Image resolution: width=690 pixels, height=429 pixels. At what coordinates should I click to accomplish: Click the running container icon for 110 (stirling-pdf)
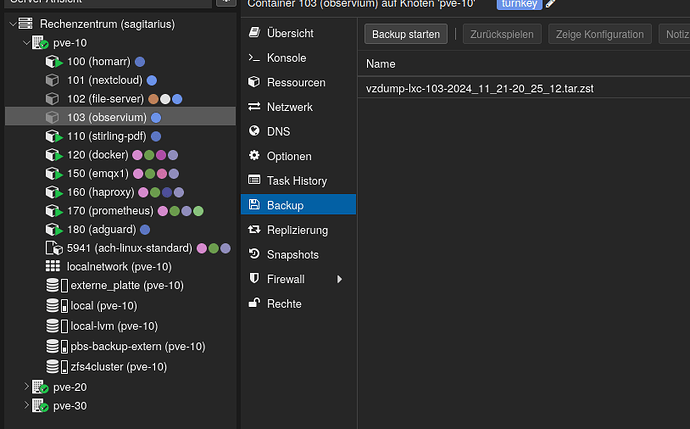click(x=54, y=136)
